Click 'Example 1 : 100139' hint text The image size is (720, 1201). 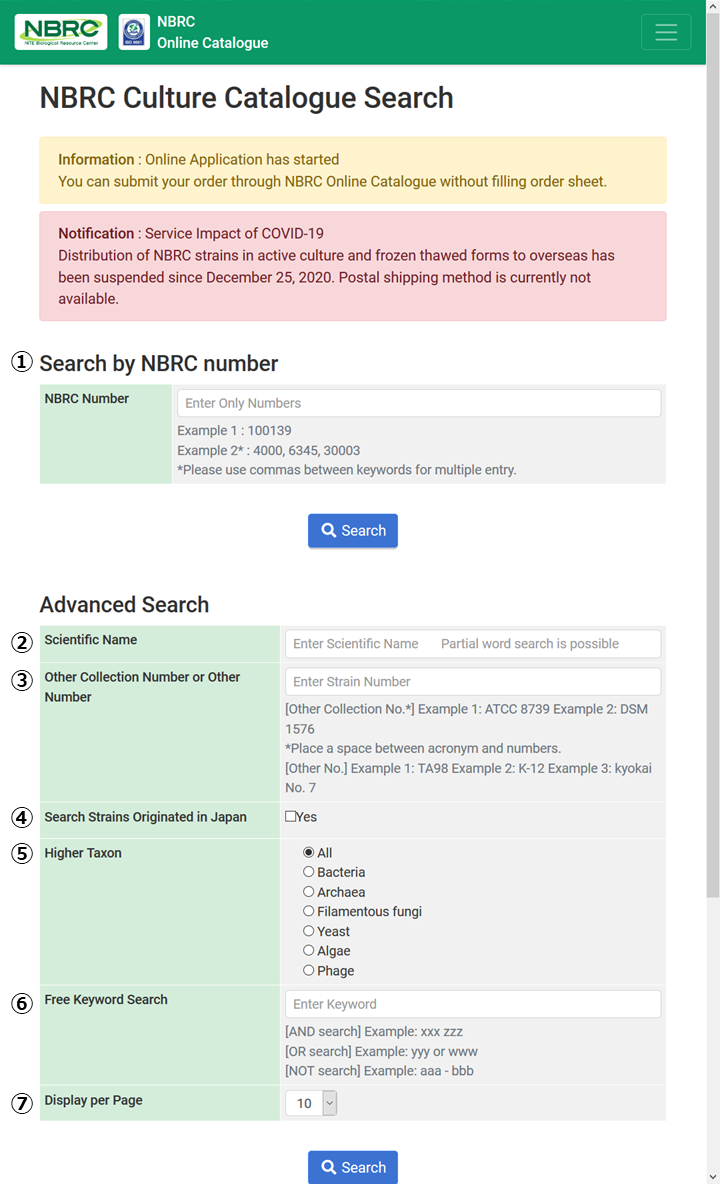(235, 431)
